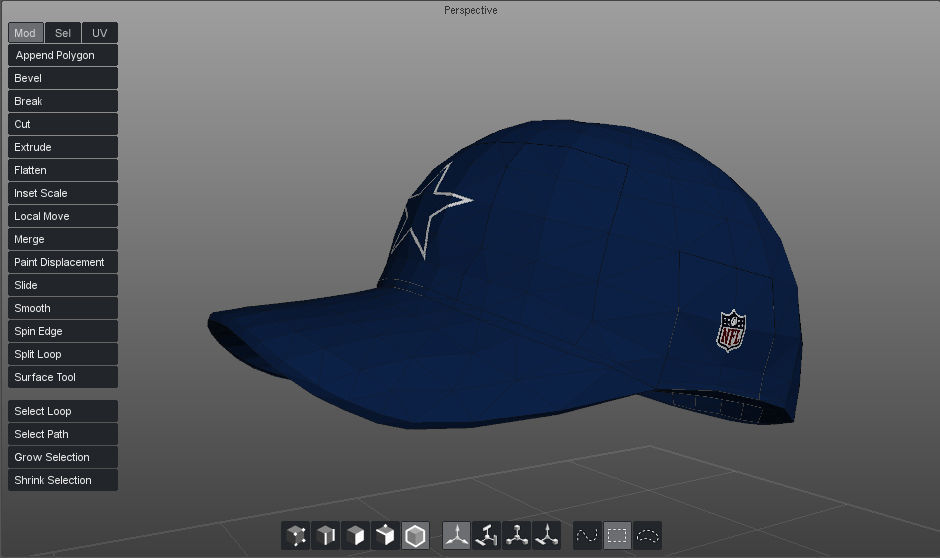This screenshot has width=940, height=558.
Task: Click the Select Path button
Action: coord(63,434)
